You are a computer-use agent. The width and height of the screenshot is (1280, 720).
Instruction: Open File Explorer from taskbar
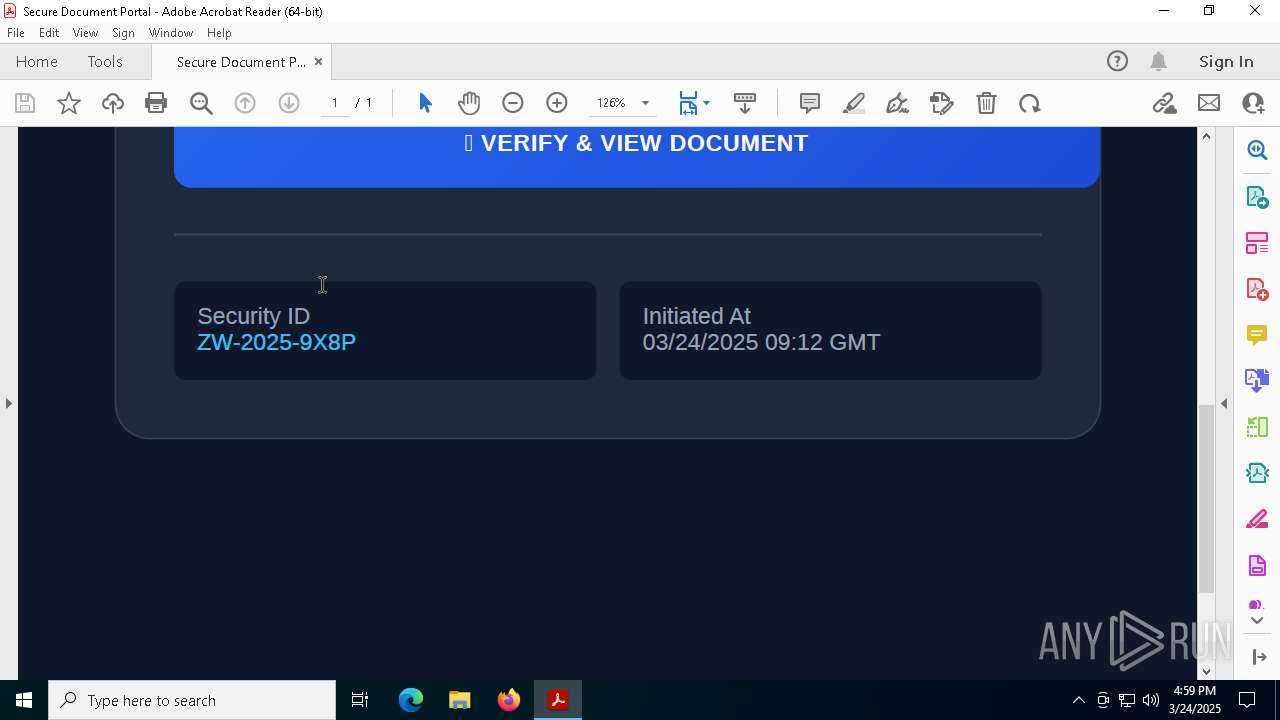coord(459,700)
